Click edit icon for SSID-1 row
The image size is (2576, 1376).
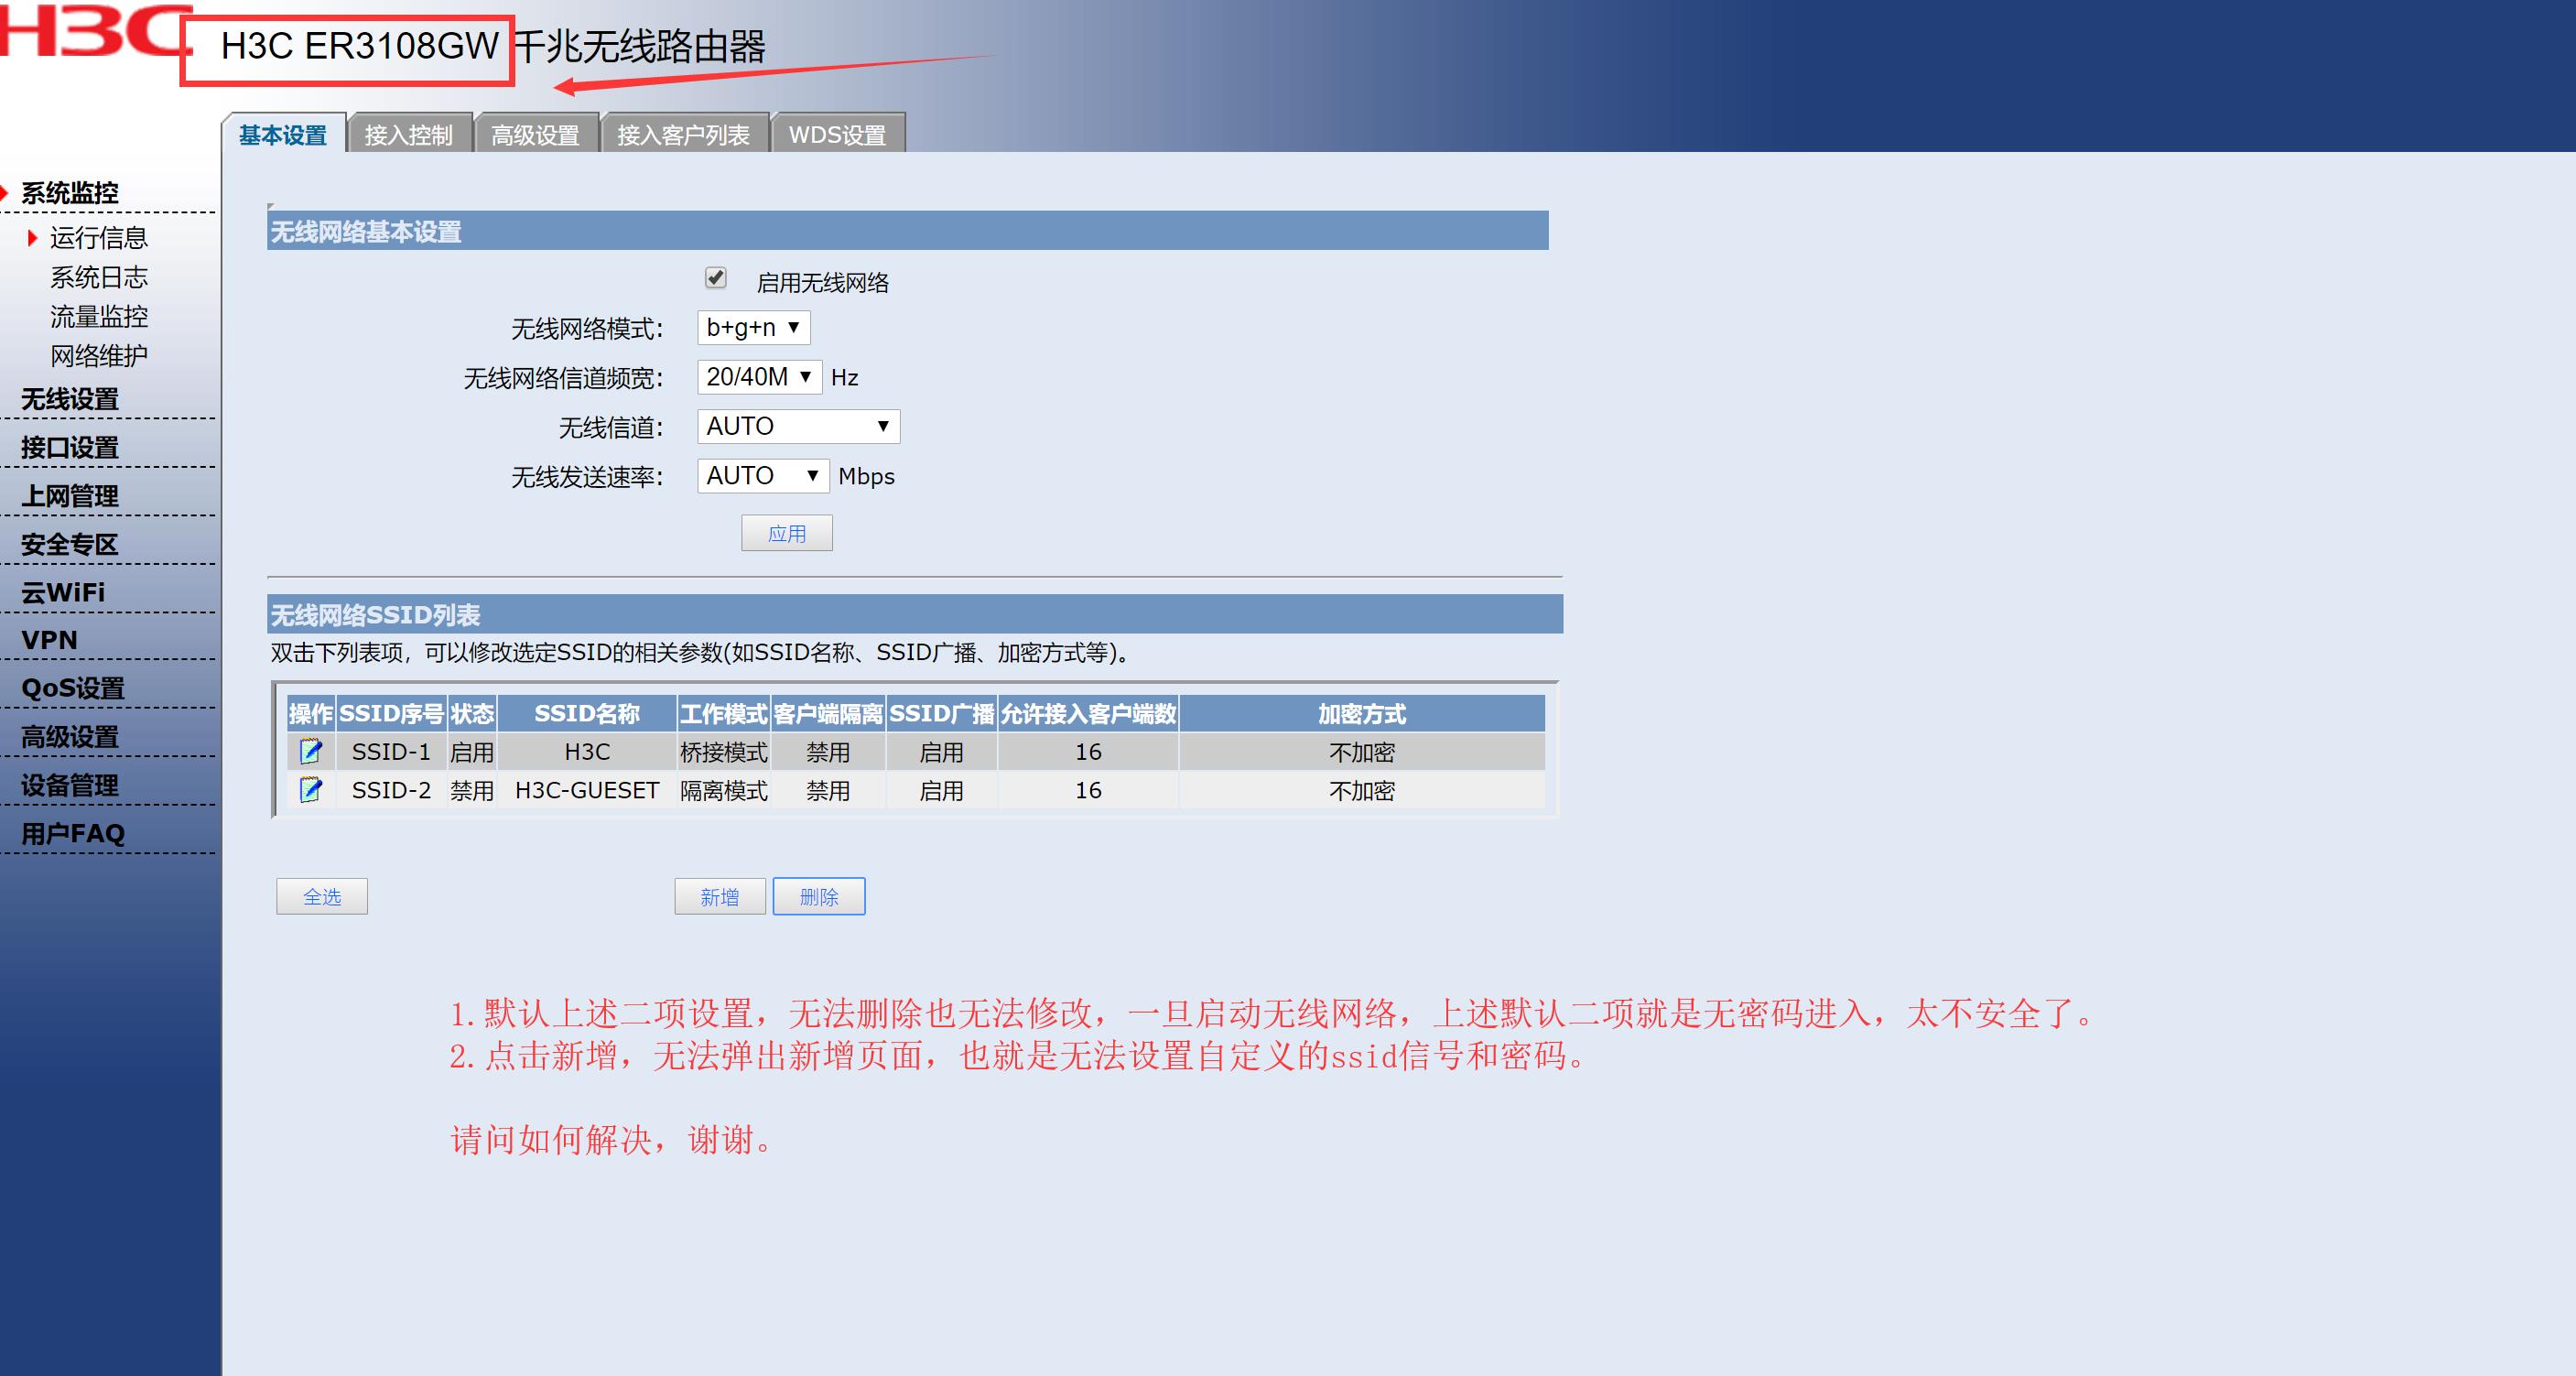[x=310, y=751]
